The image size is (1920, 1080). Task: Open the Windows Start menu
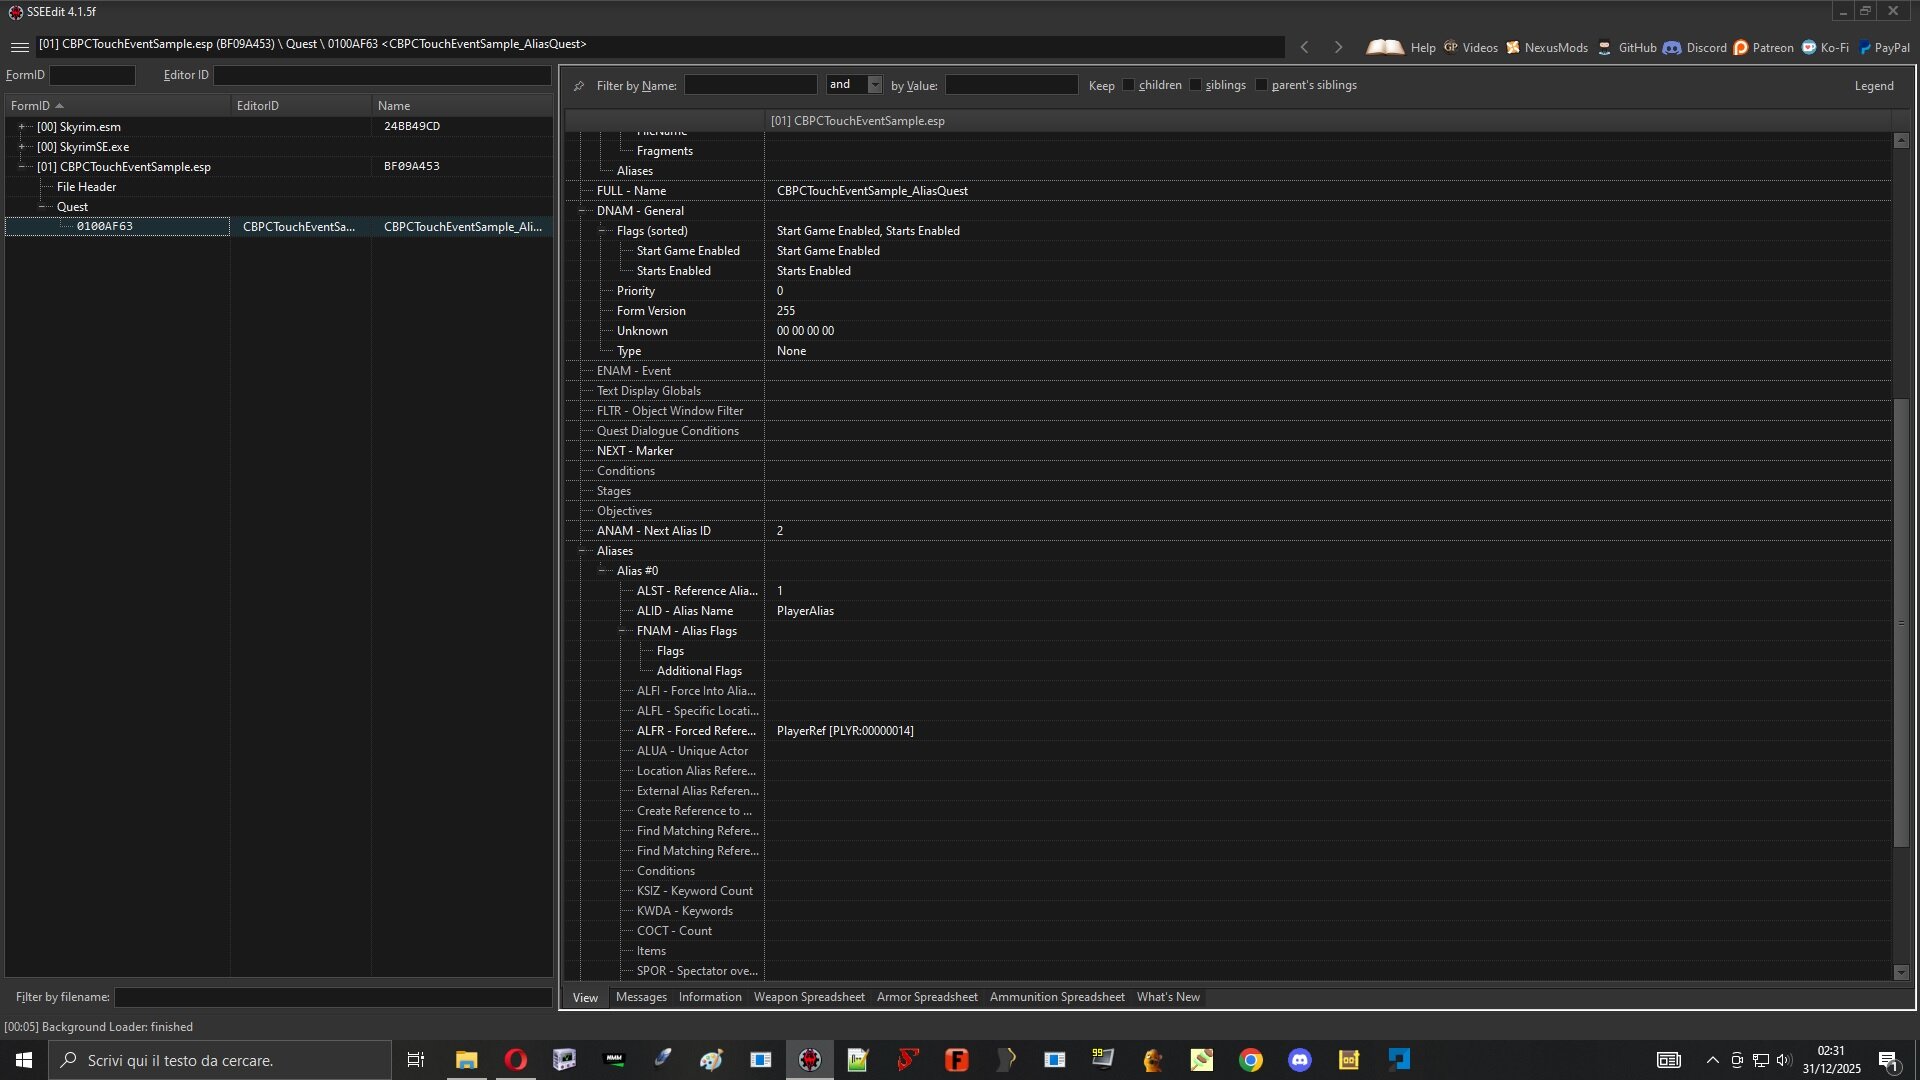click(24, 1060)
